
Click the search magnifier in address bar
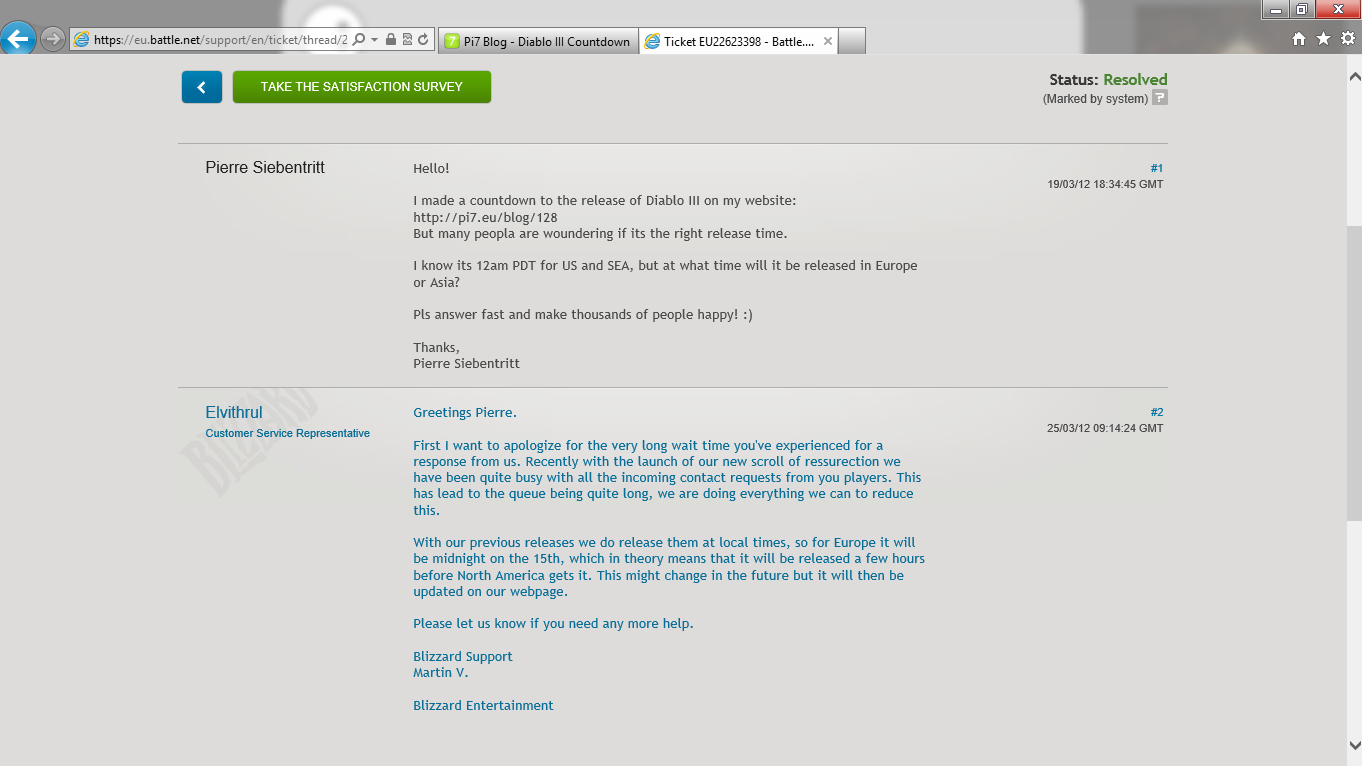359,40
